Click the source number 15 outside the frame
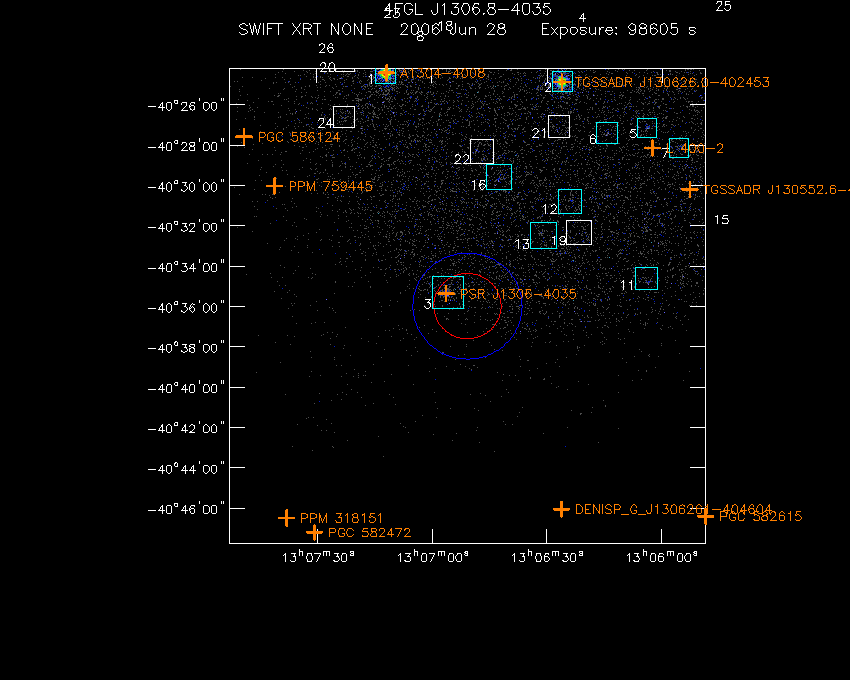850x680 pixels. coord(722,220)
